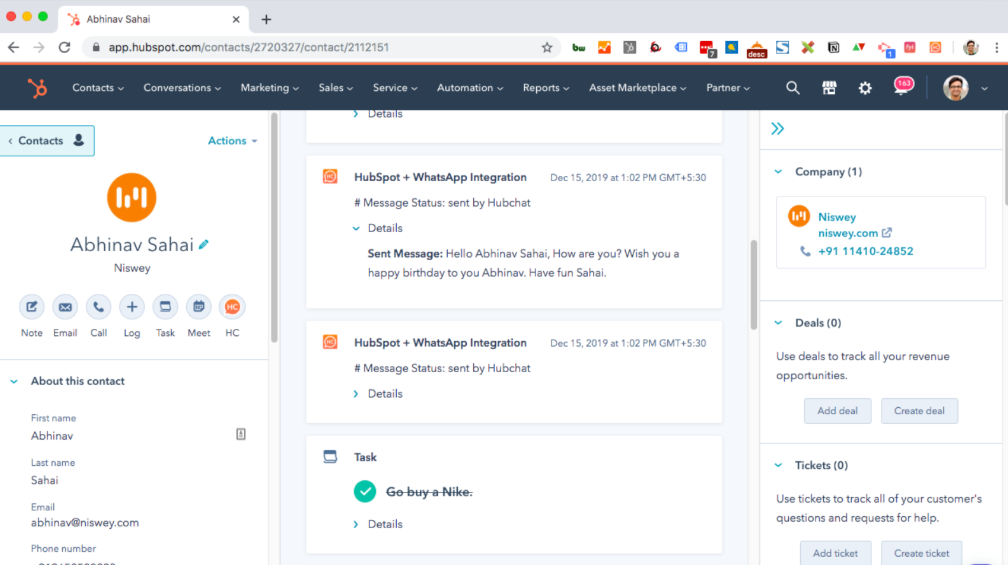Open the notifications bell with 163 badge

point(902,88)
